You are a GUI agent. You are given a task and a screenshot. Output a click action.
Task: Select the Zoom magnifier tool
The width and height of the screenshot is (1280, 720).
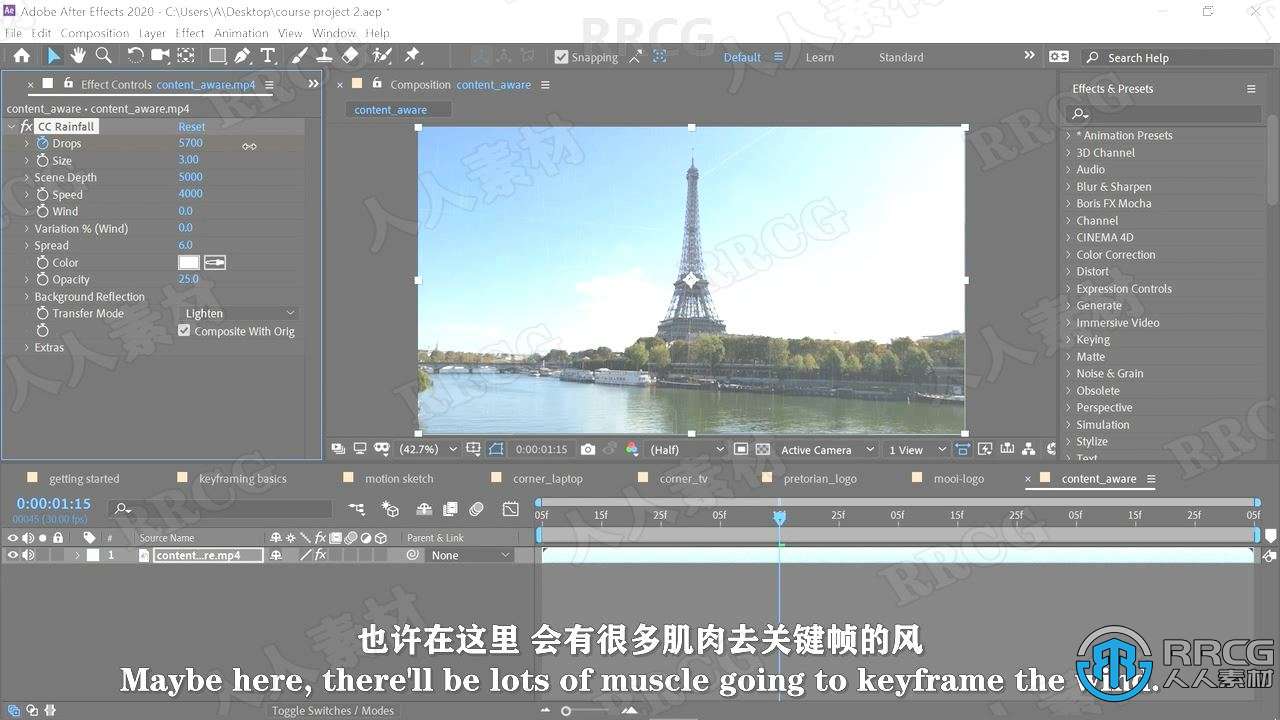[x=103, y=56]
